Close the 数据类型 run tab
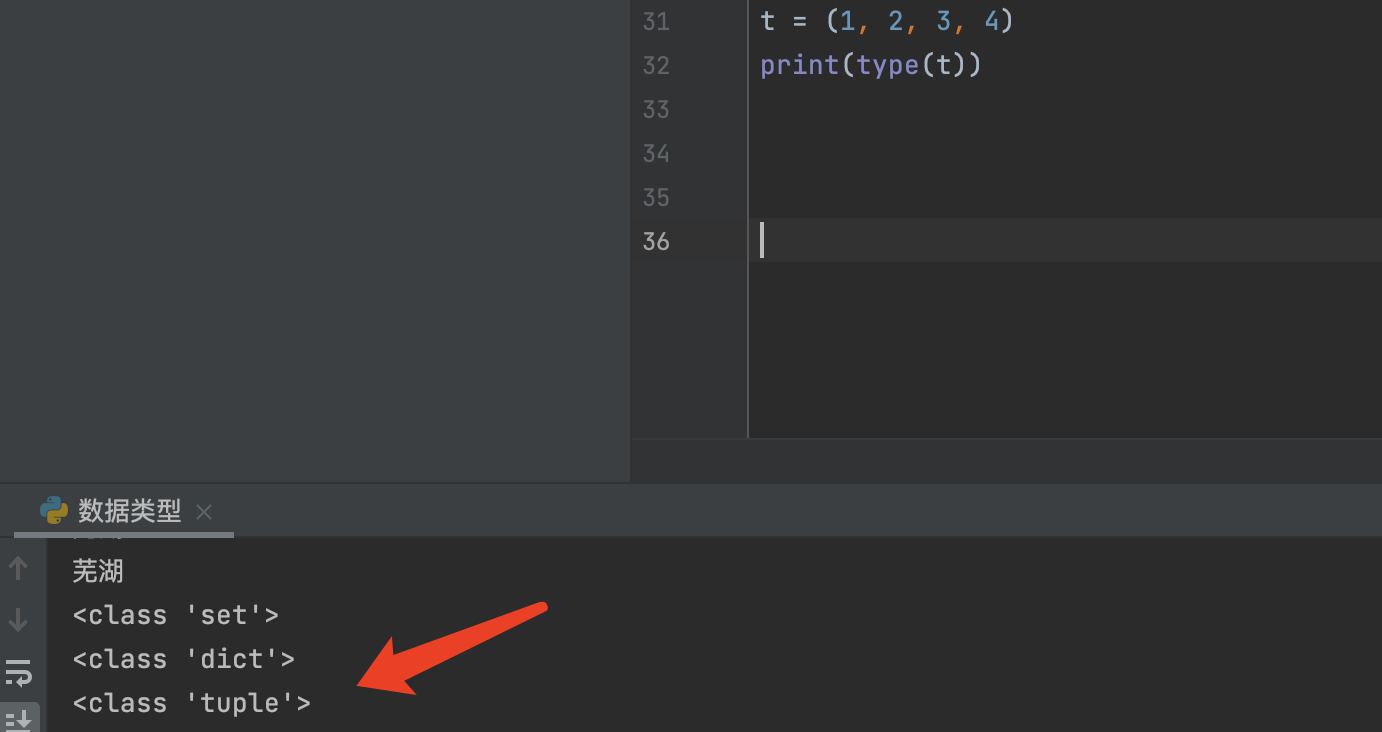 tap(204, 512)
